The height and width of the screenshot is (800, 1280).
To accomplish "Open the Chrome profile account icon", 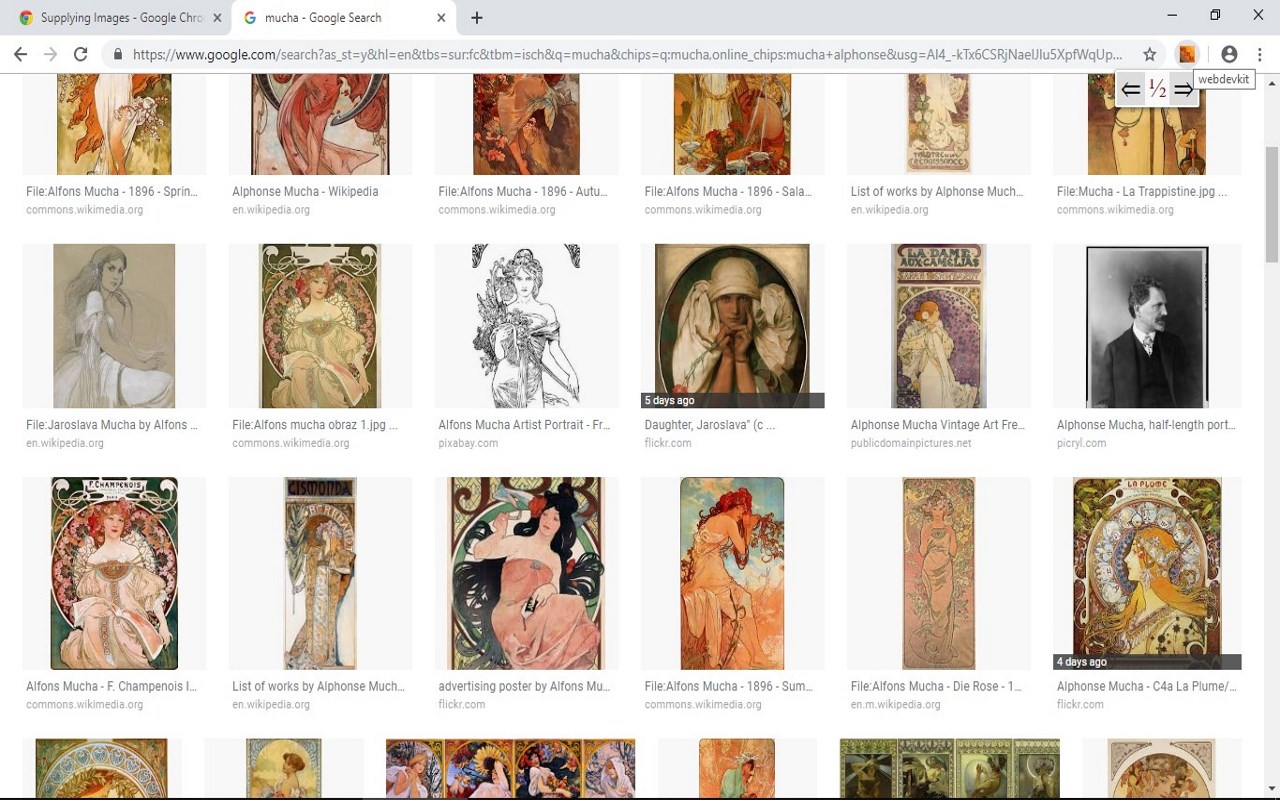I will point(1229,54).
